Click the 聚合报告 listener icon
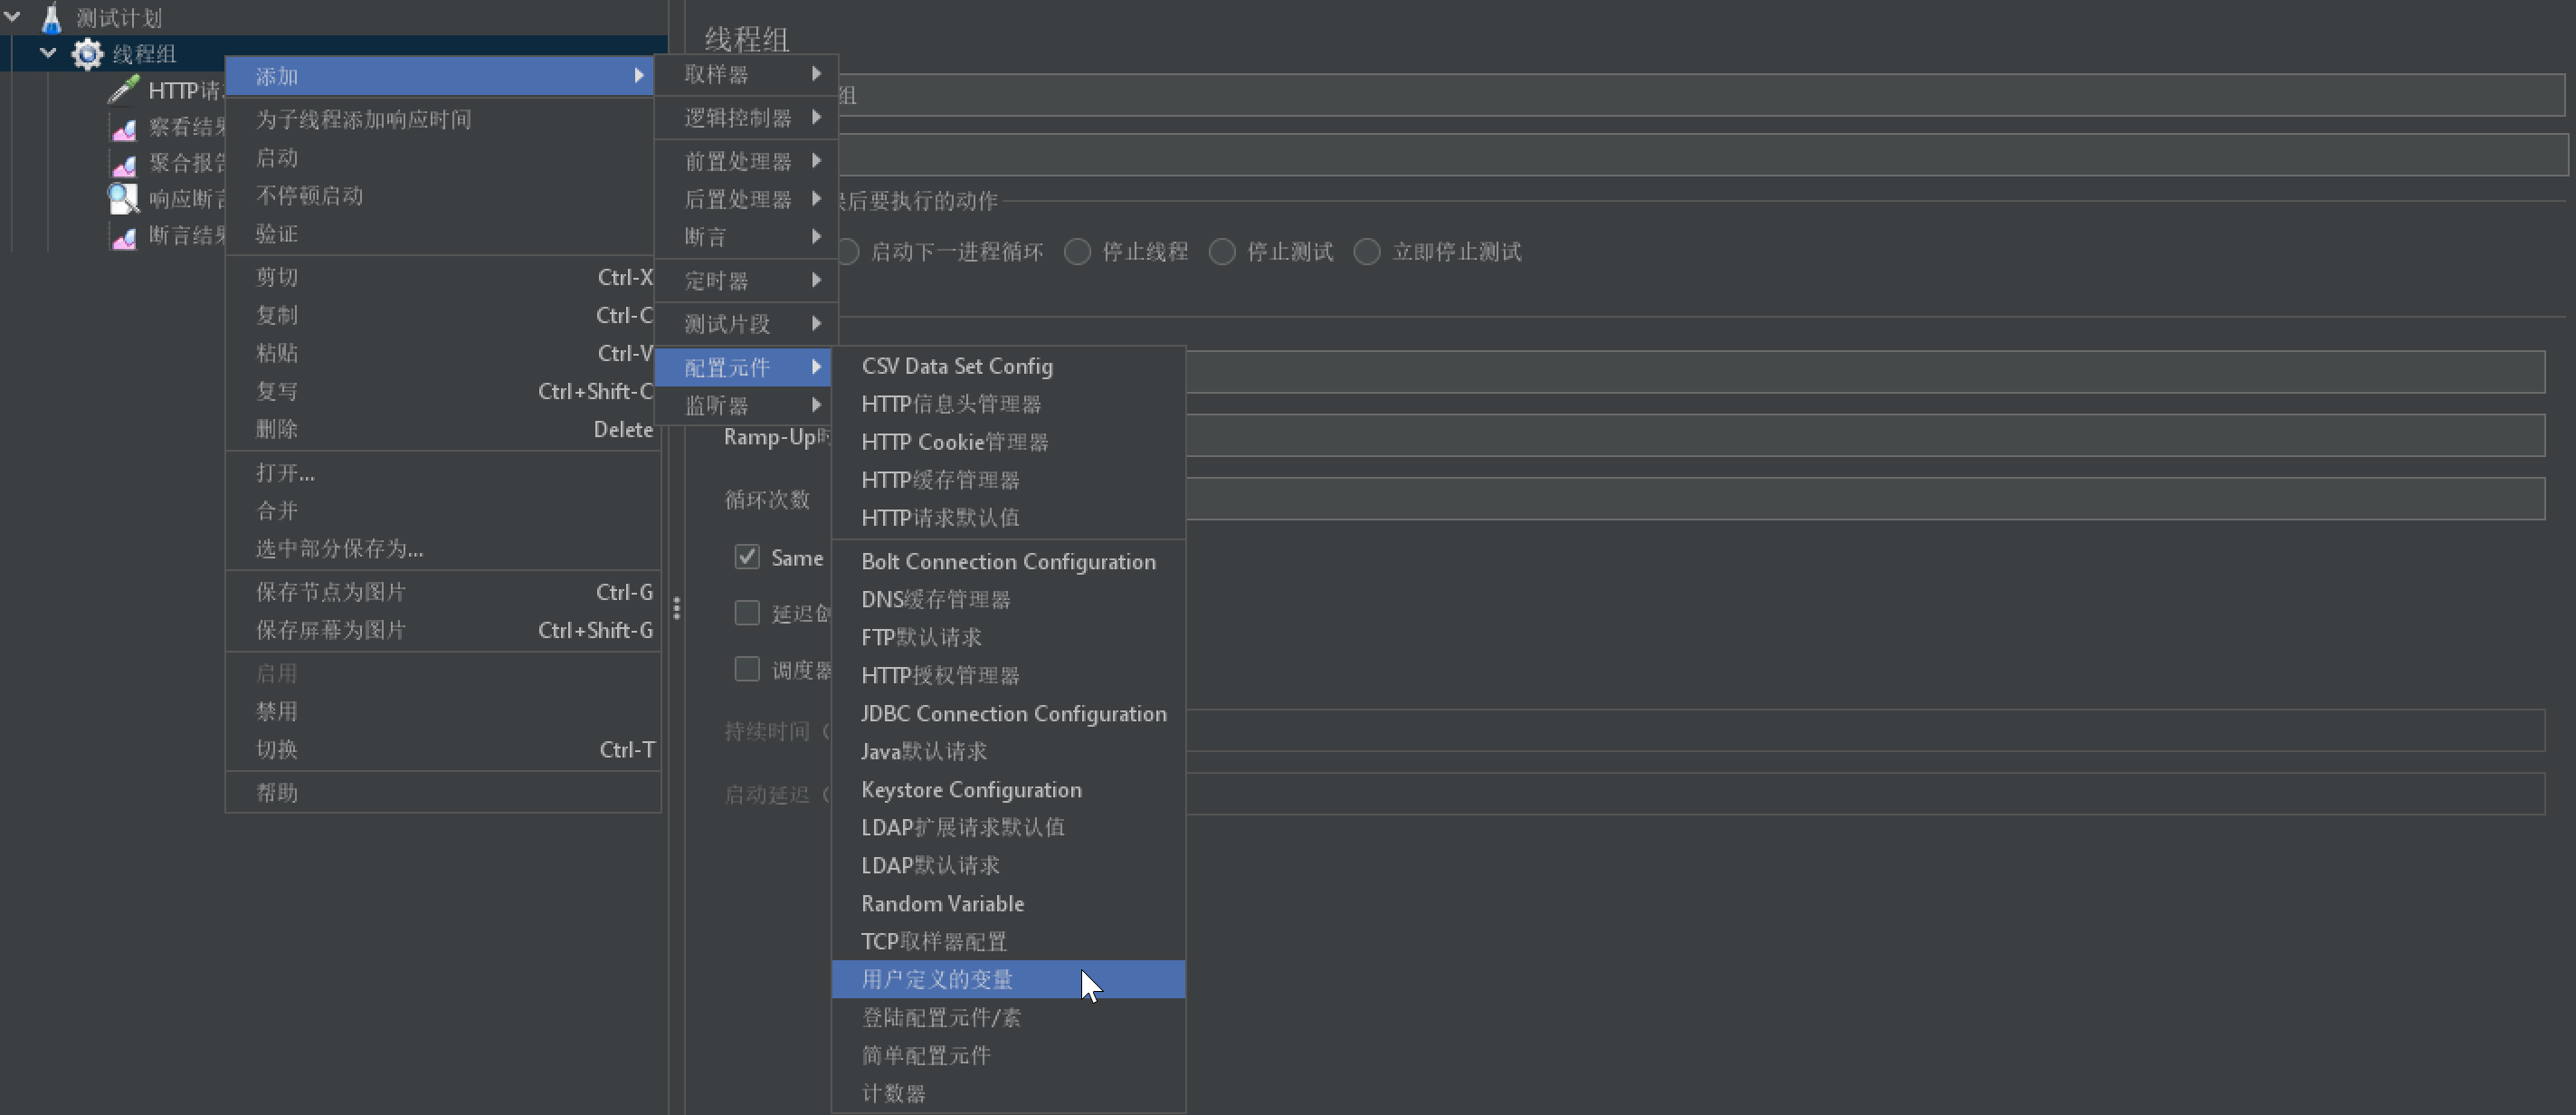The width and height of the screenshot is (2576, 1115). [x=123, y=161]
